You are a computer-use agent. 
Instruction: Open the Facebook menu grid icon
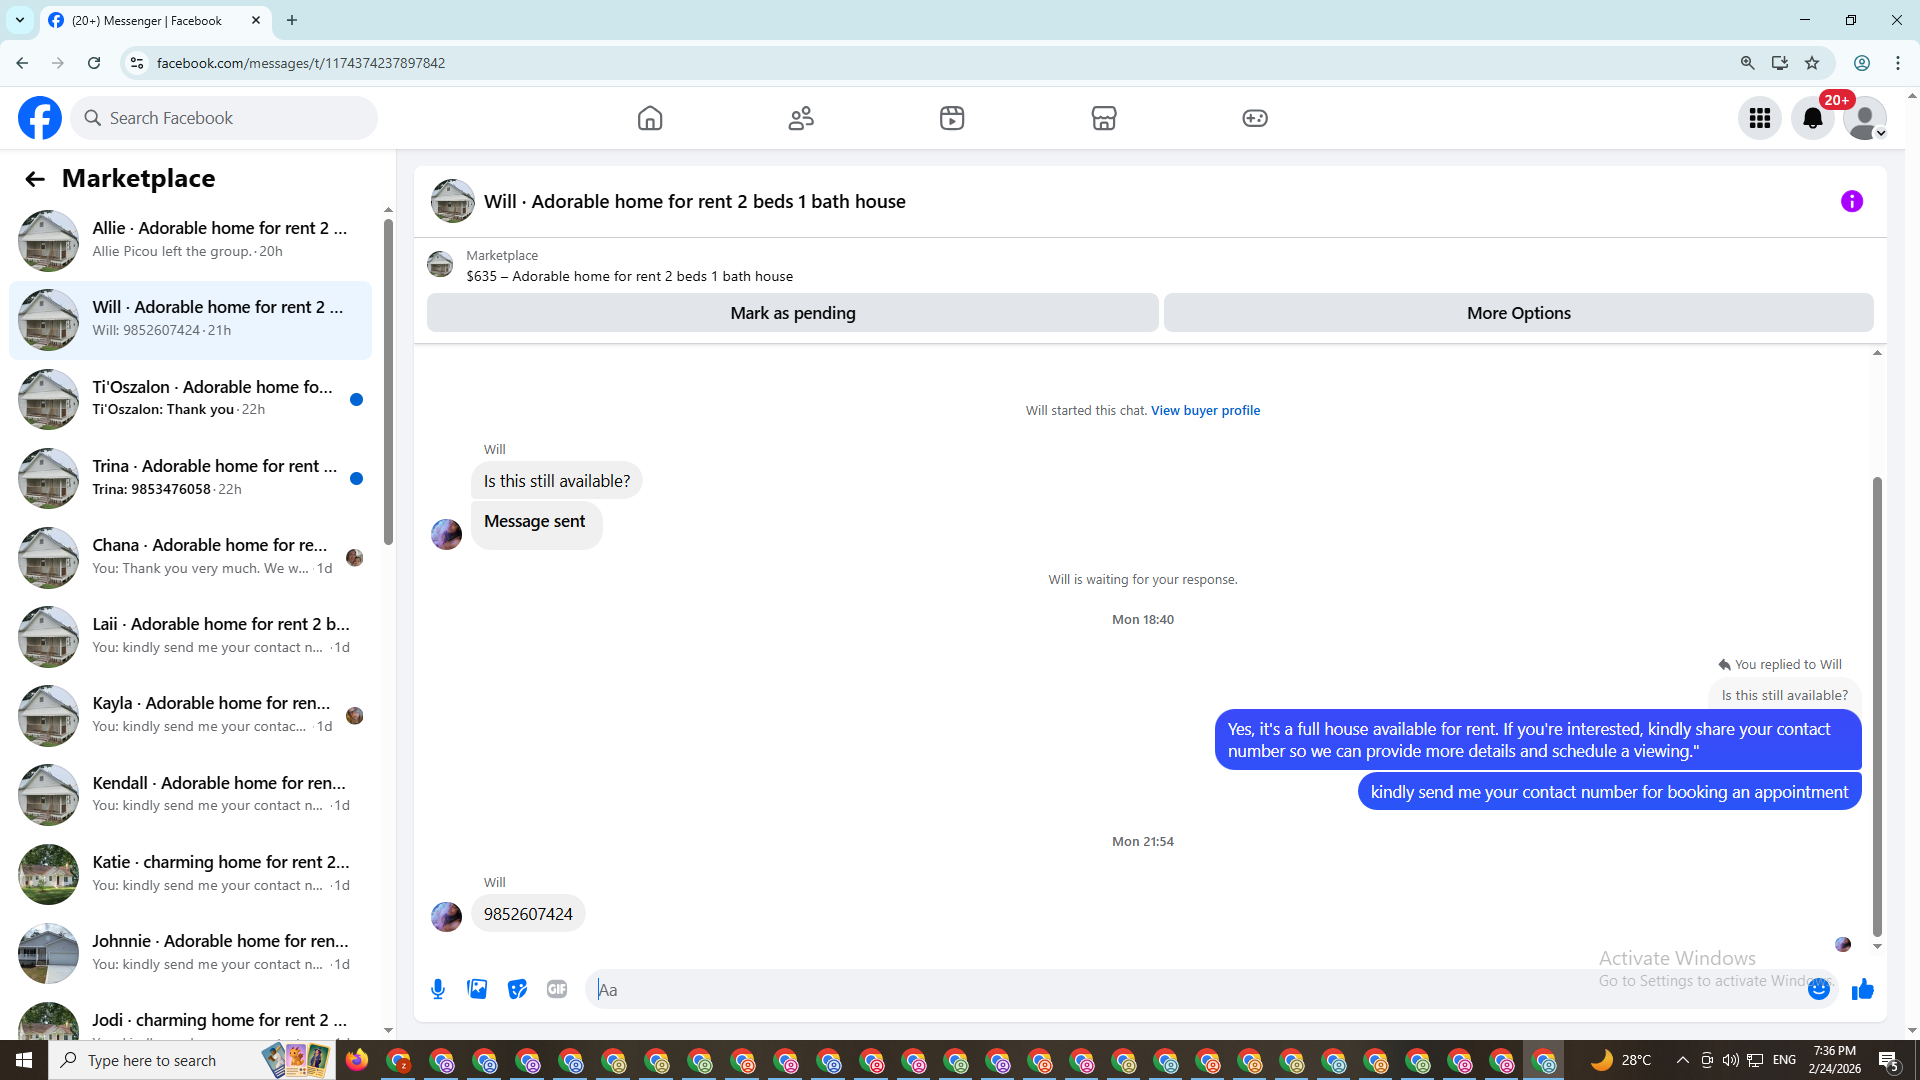pos(1759,118)
